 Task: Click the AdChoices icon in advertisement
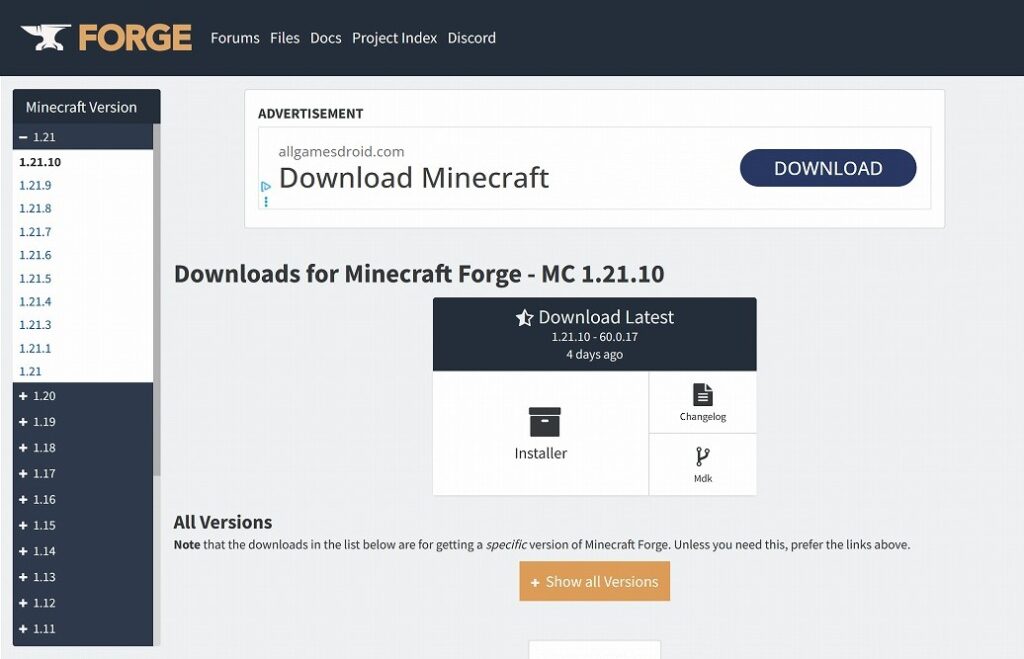point(265,187)
